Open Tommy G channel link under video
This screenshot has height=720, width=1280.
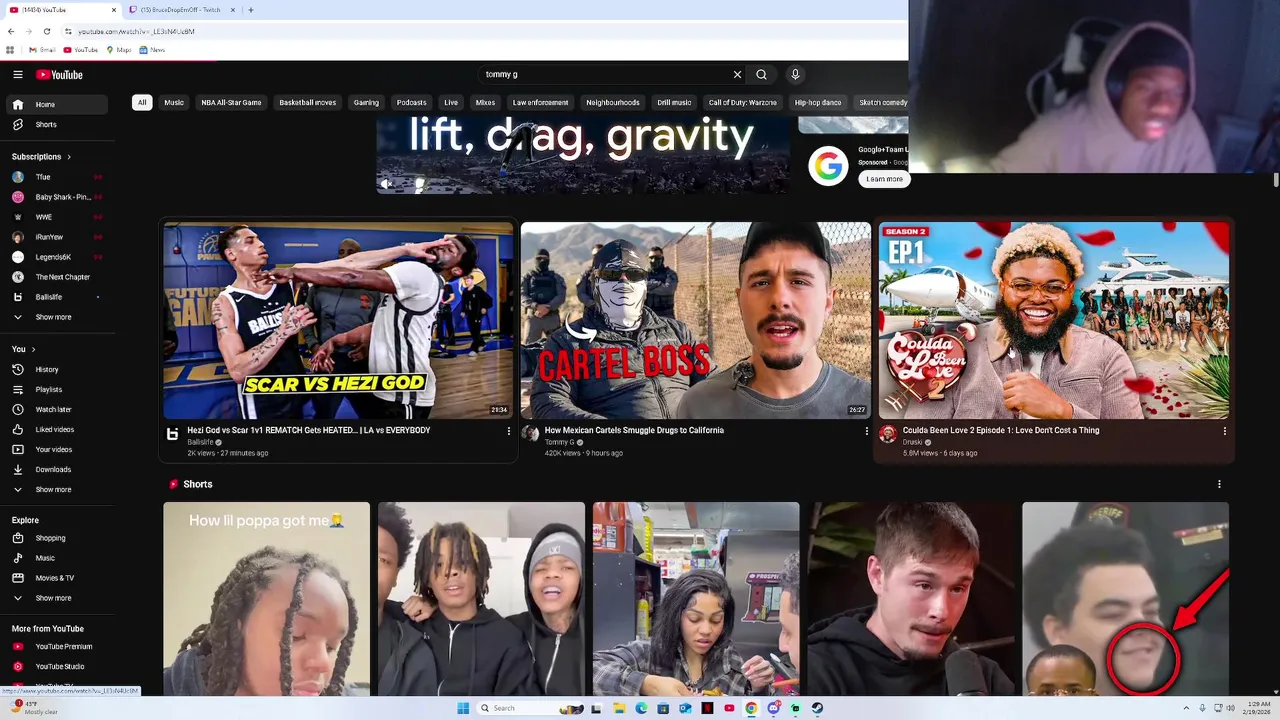pyautogui.click(x=559, y=442)
